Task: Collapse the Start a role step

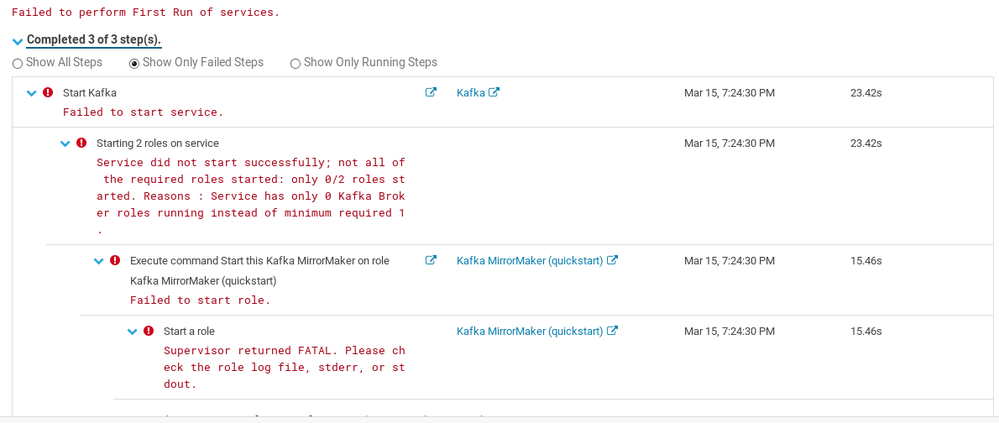Action: point(133,331)
